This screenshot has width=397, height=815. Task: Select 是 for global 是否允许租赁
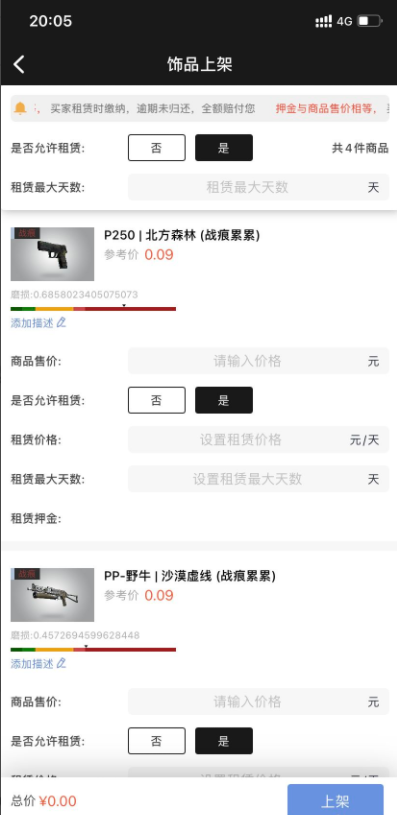point(224,148)
